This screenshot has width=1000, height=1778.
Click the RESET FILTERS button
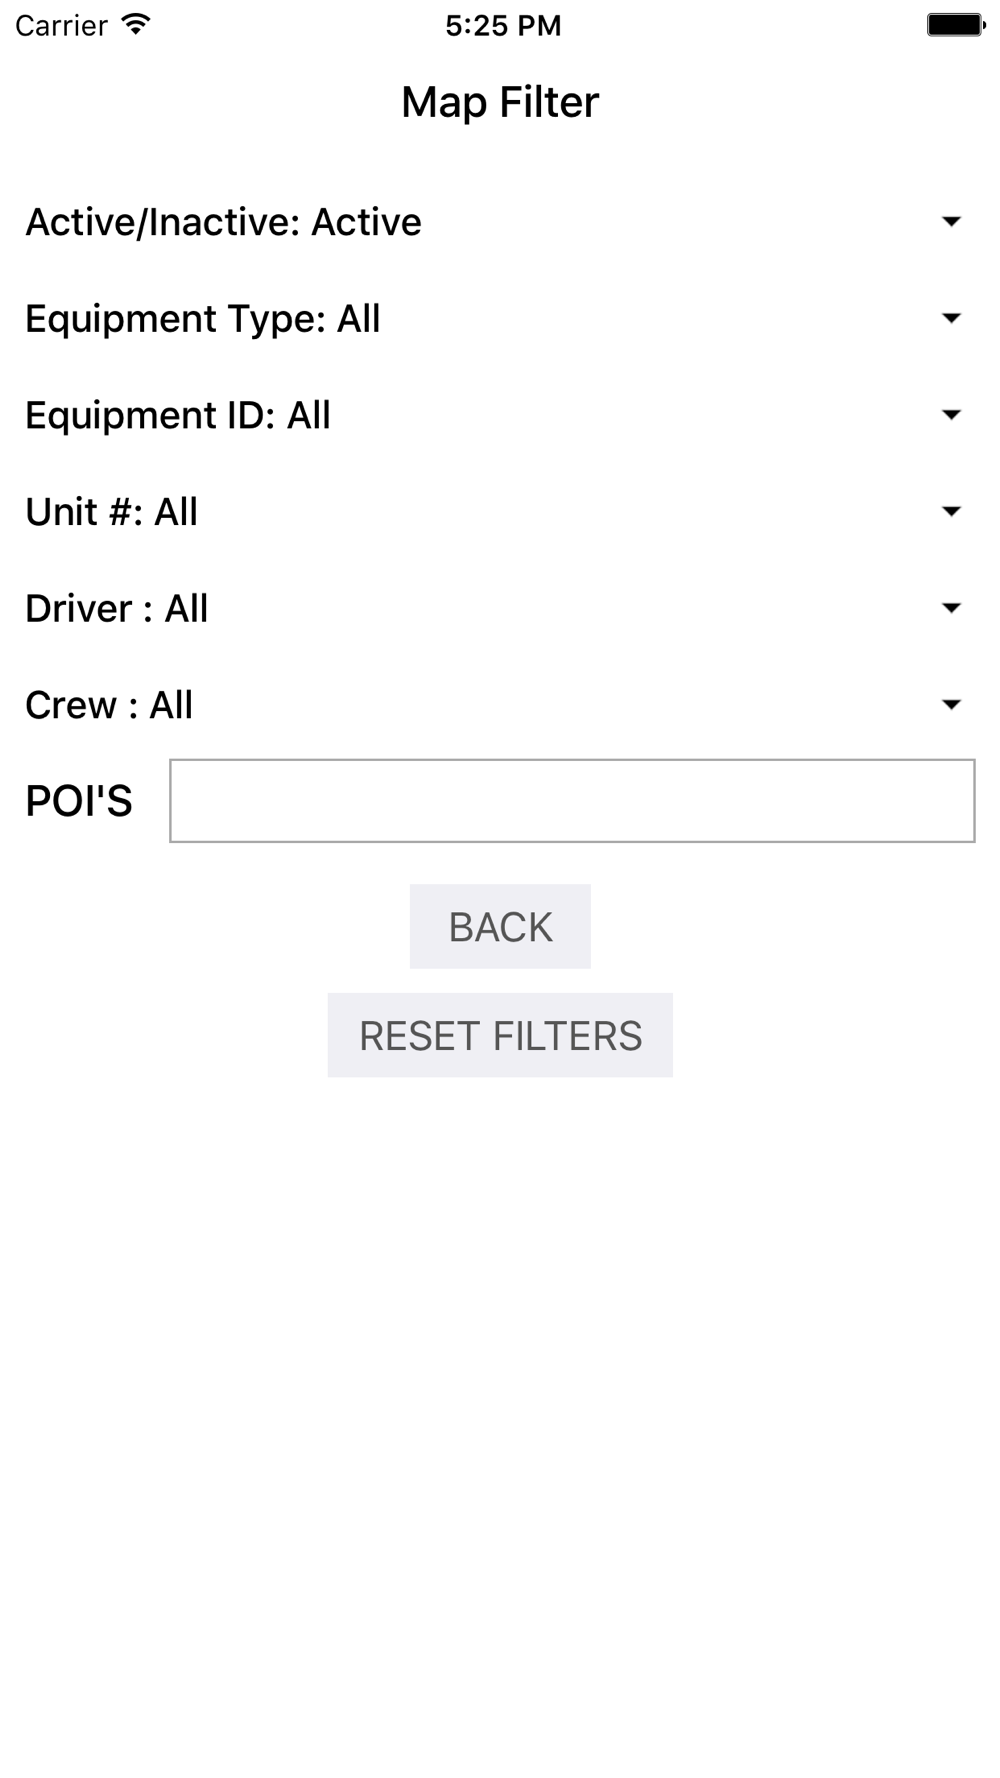tap(500, 1035)
